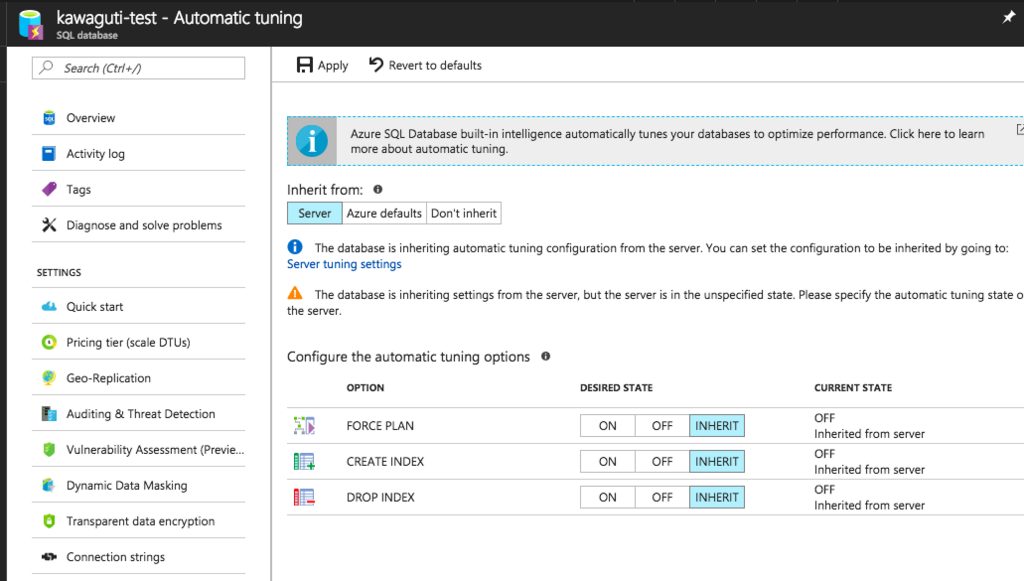Open the Activity log menu item

tap(95, 154)
